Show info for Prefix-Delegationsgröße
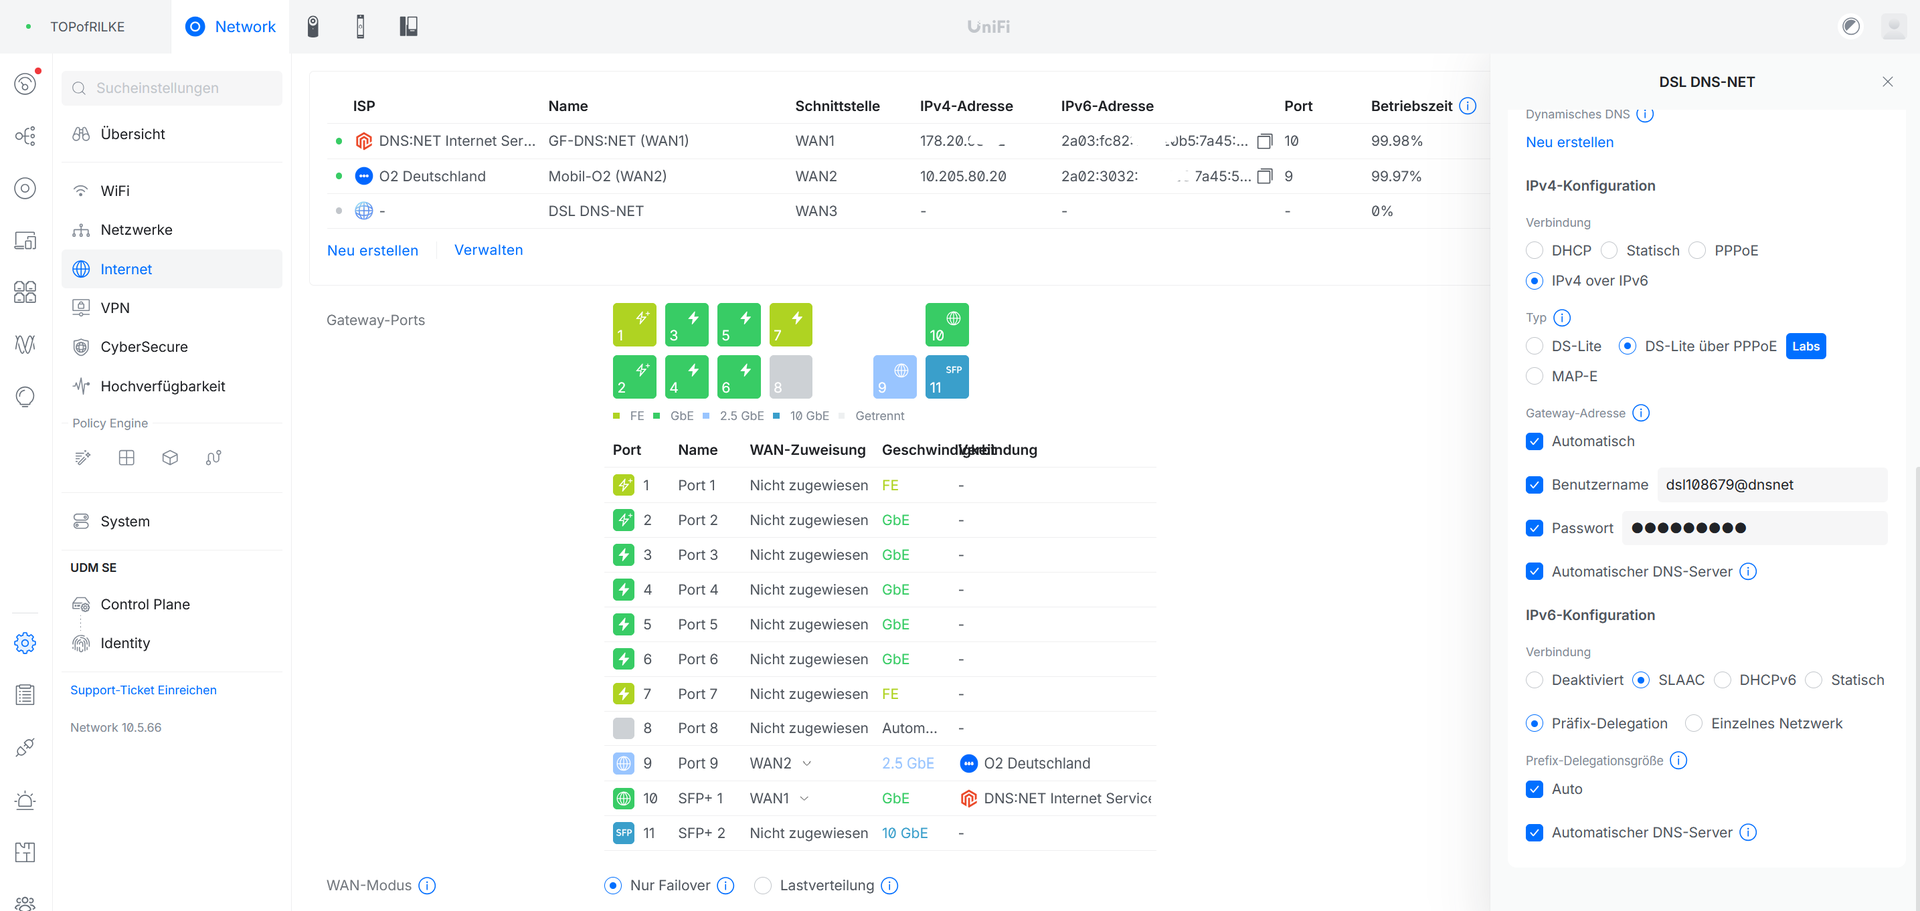 pos(1679,761)
